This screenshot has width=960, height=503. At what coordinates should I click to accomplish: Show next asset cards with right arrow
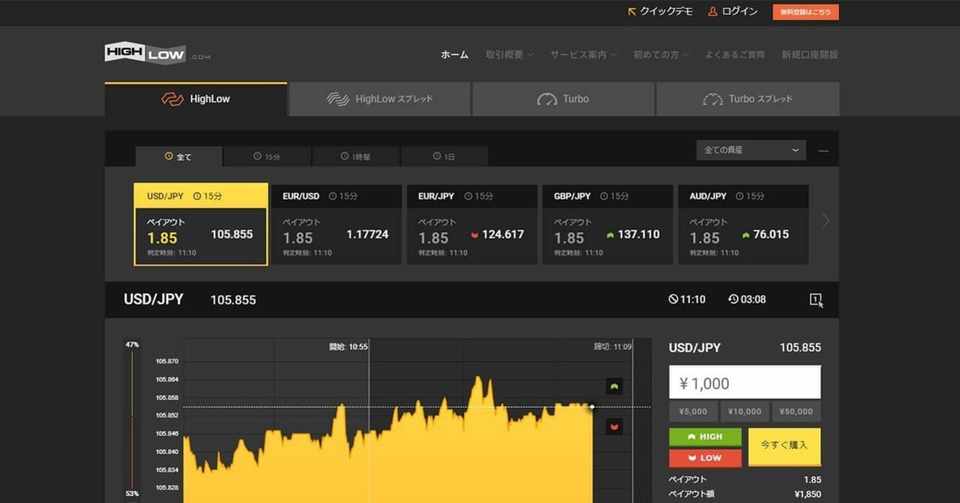point(825,221)
